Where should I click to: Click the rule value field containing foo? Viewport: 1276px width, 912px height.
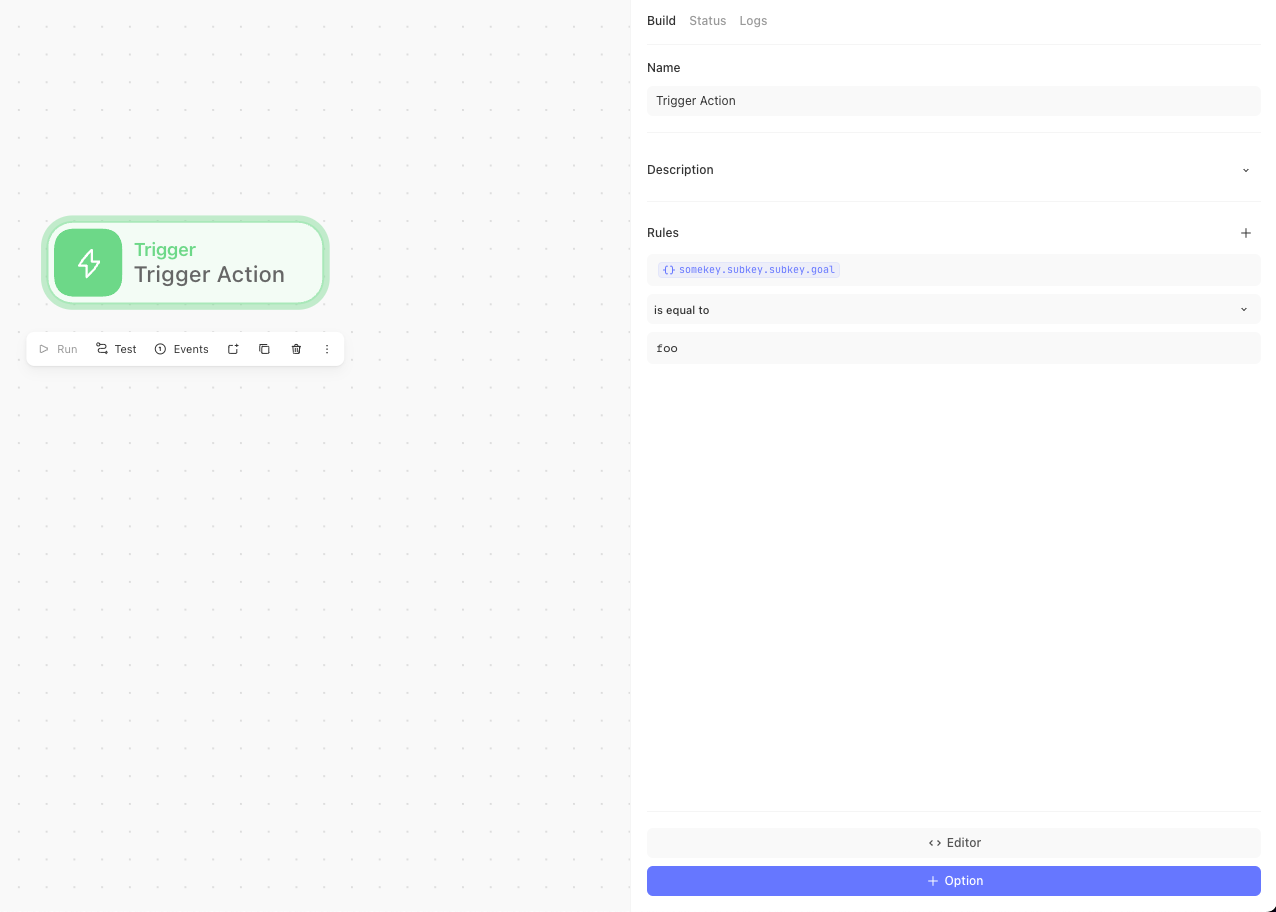[953, 348]
